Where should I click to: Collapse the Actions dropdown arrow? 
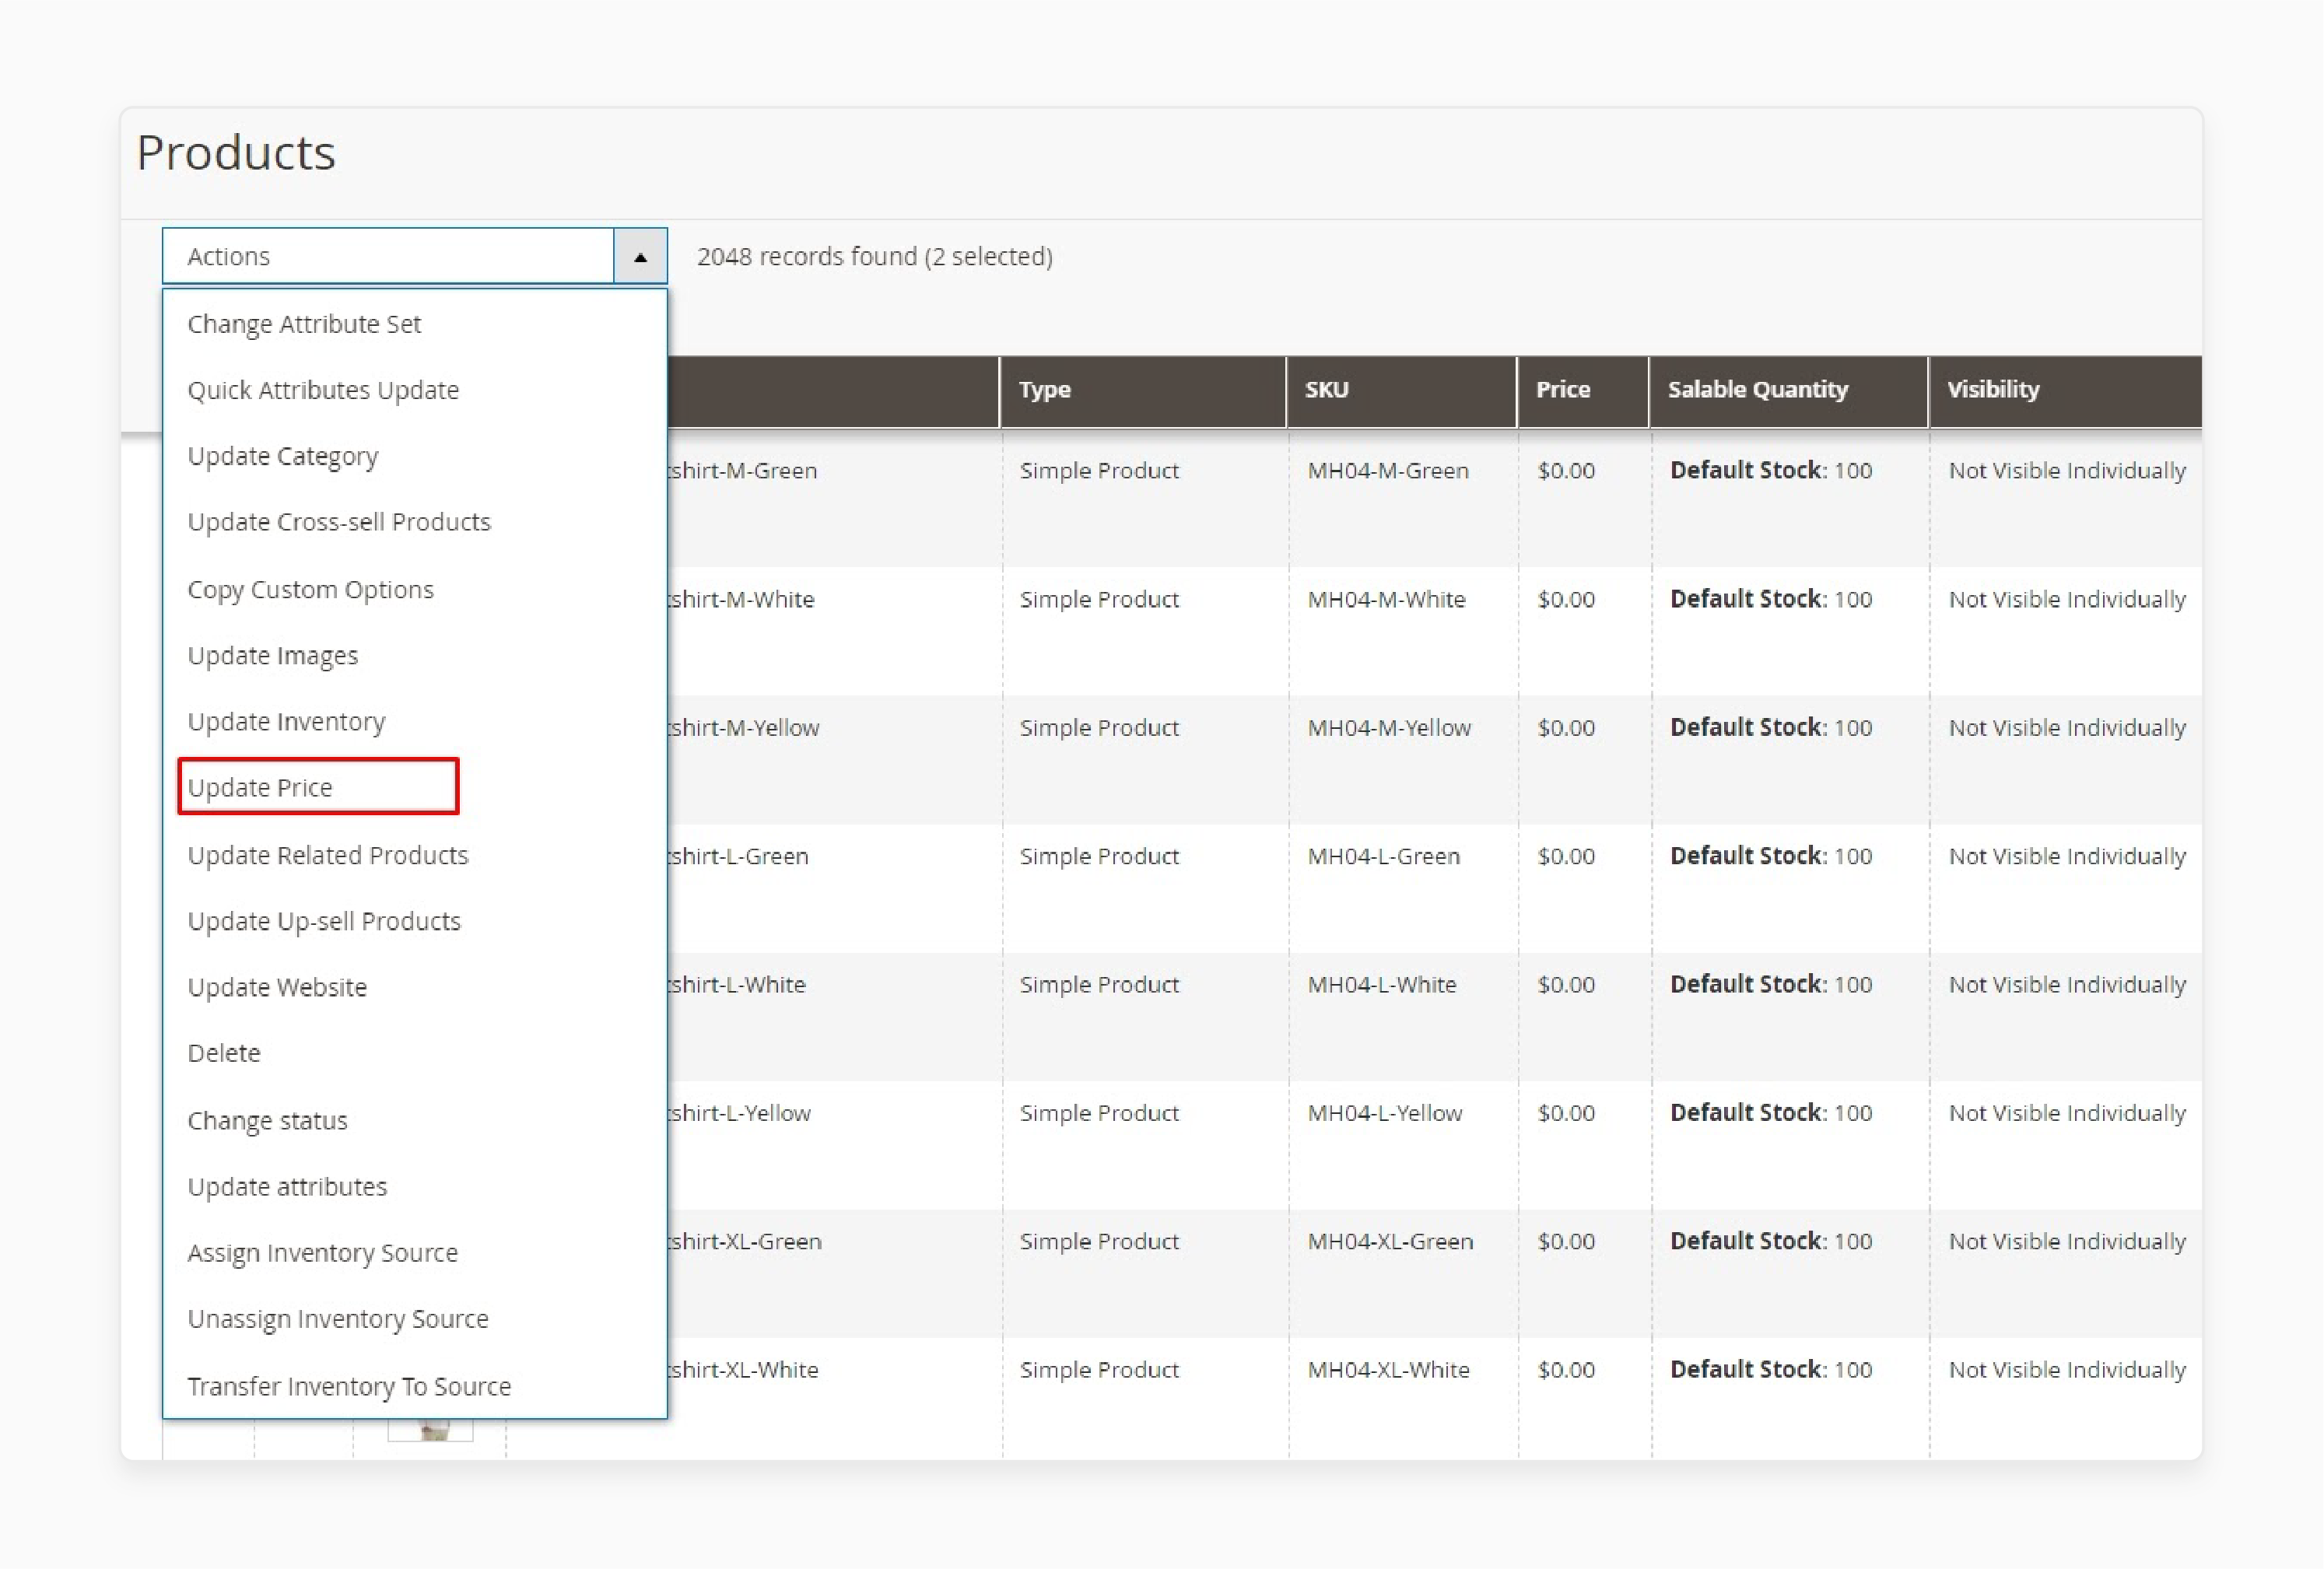(640, 257)
